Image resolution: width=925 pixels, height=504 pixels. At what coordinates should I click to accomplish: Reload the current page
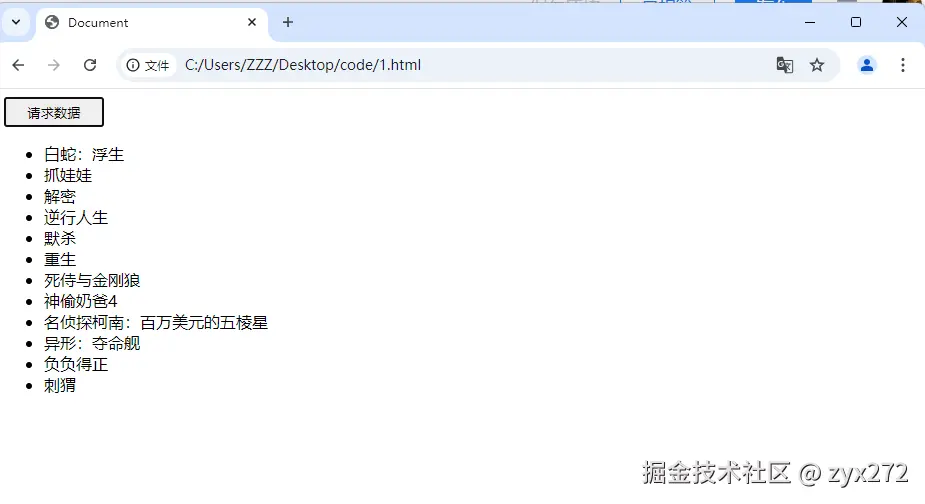pos(90,65)
